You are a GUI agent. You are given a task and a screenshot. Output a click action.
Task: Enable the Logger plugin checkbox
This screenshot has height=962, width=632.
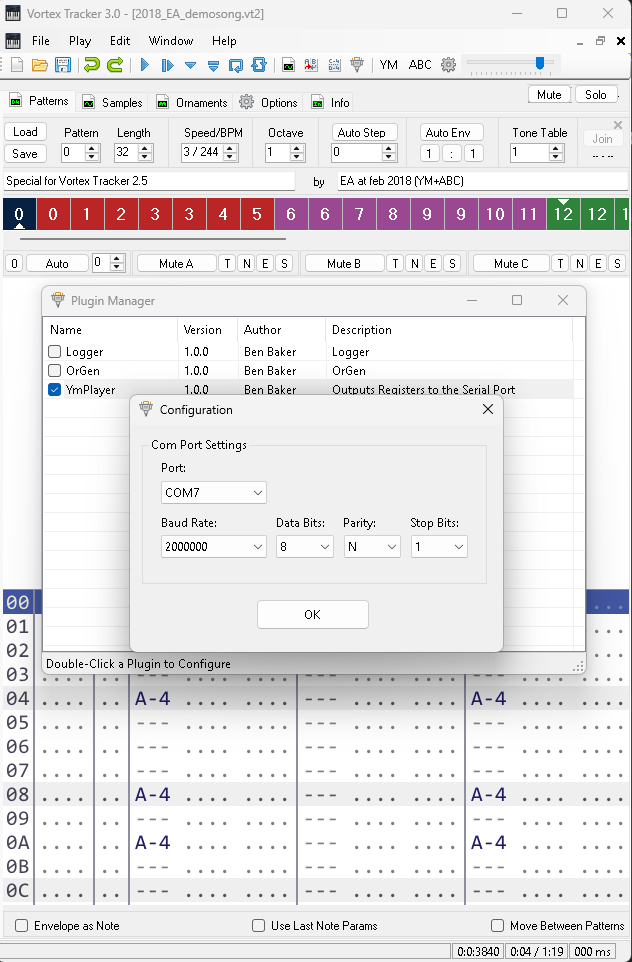click(55, 352)
